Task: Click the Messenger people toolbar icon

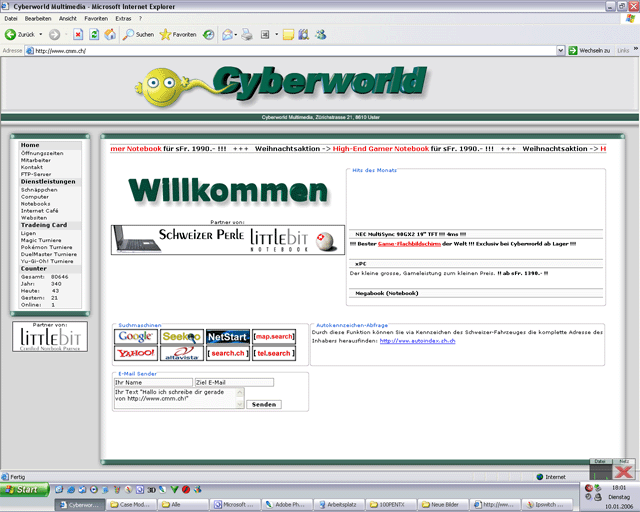Action: [x=321, y=35]
